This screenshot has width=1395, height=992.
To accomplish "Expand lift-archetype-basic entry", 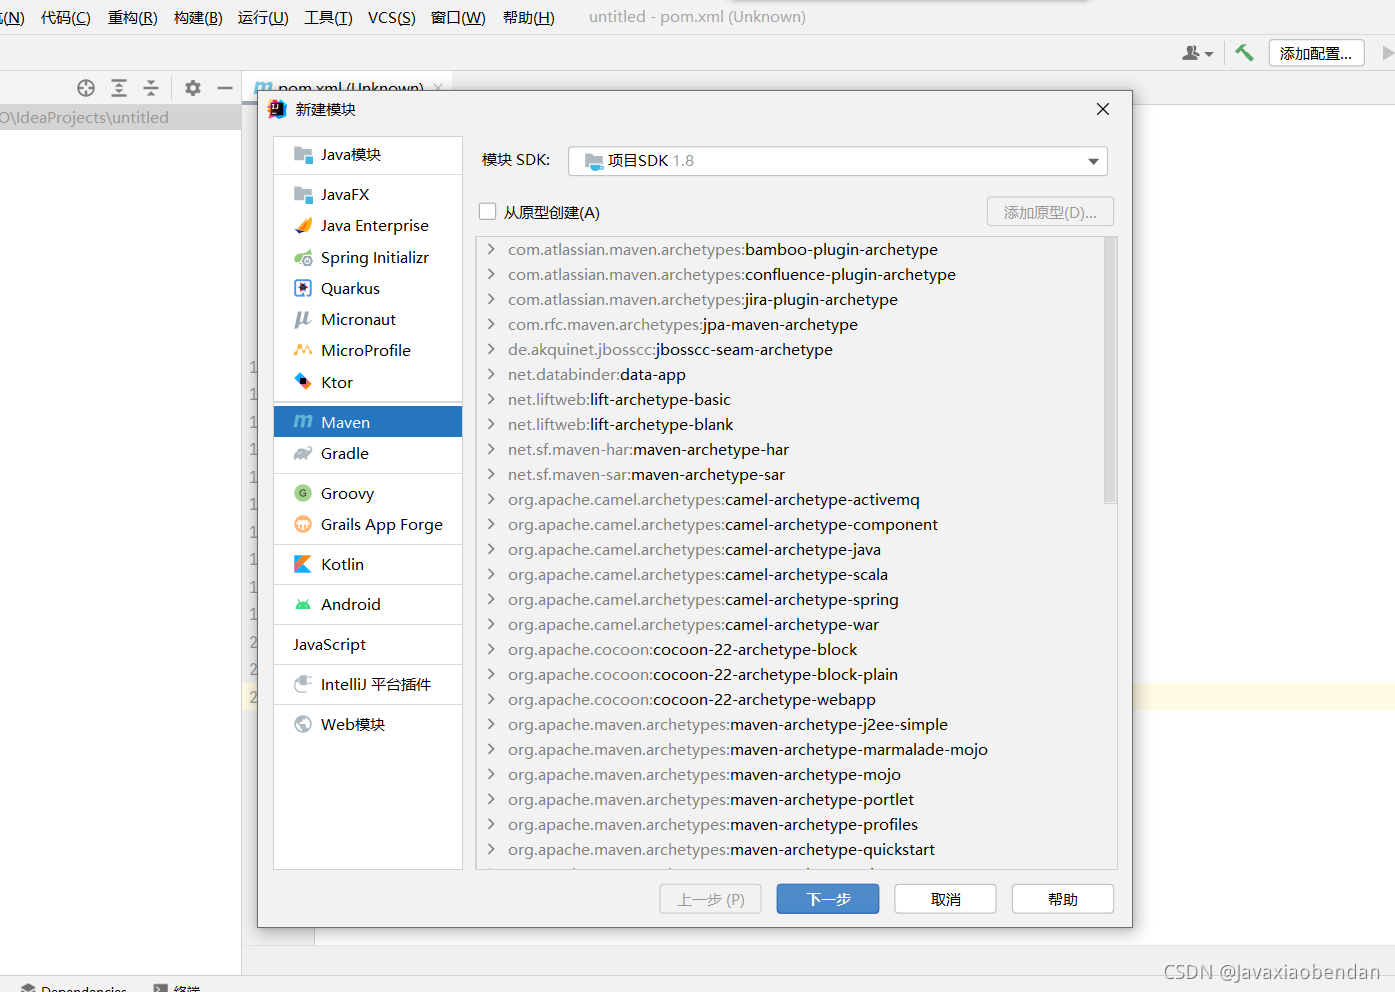I will [x=491, y=399].
